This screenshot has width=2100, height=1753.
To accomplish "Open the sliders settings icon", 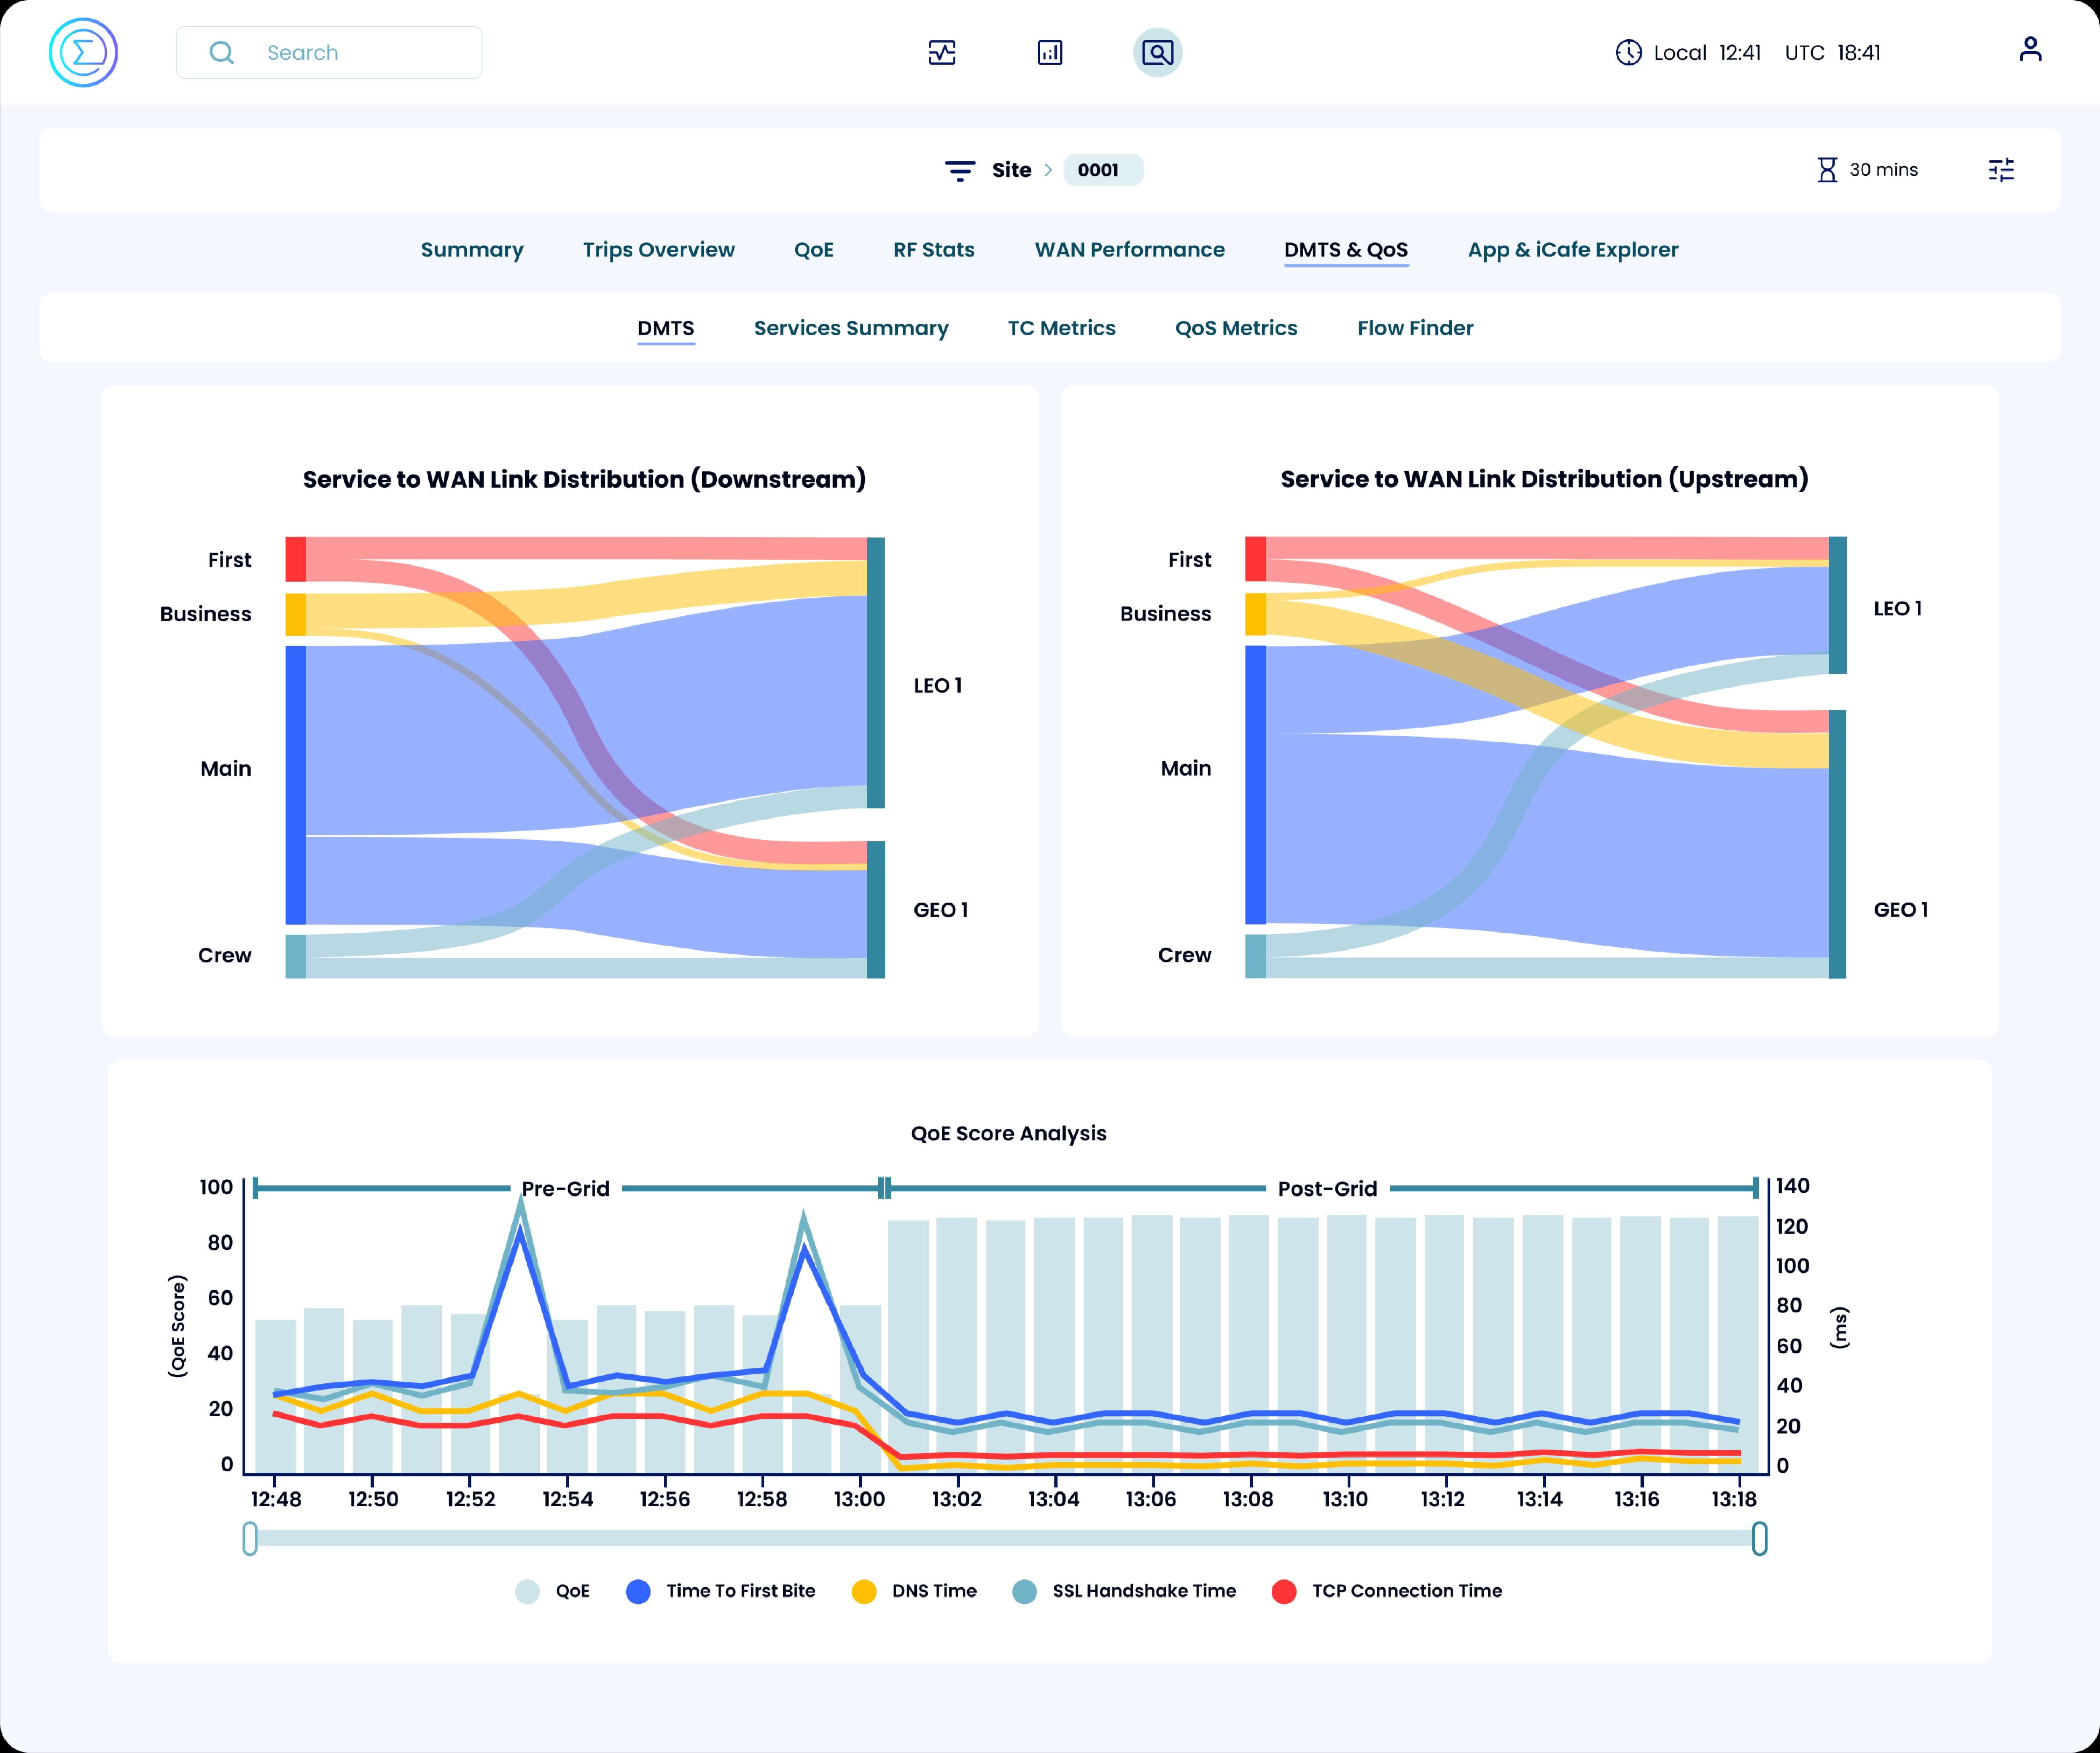I will [x=2001, y=170].
